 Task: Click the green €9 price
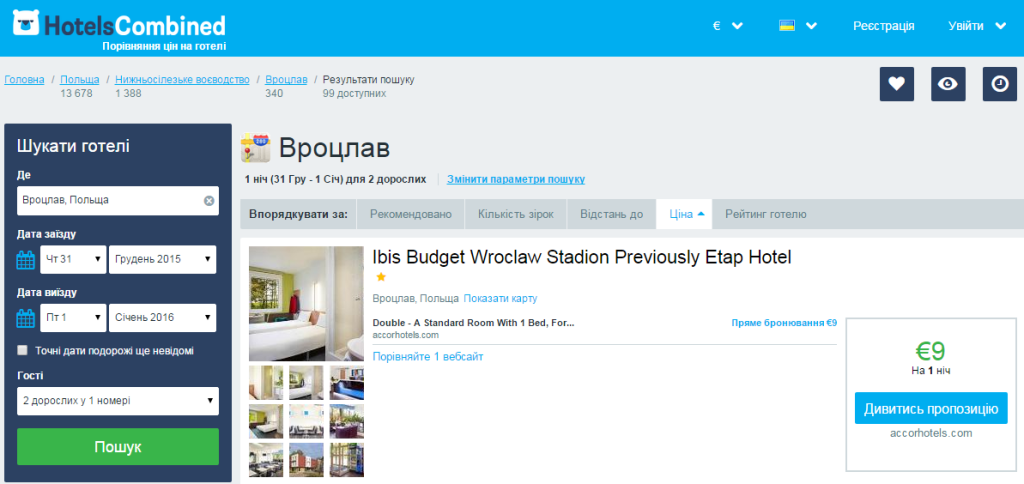point(931,351)
